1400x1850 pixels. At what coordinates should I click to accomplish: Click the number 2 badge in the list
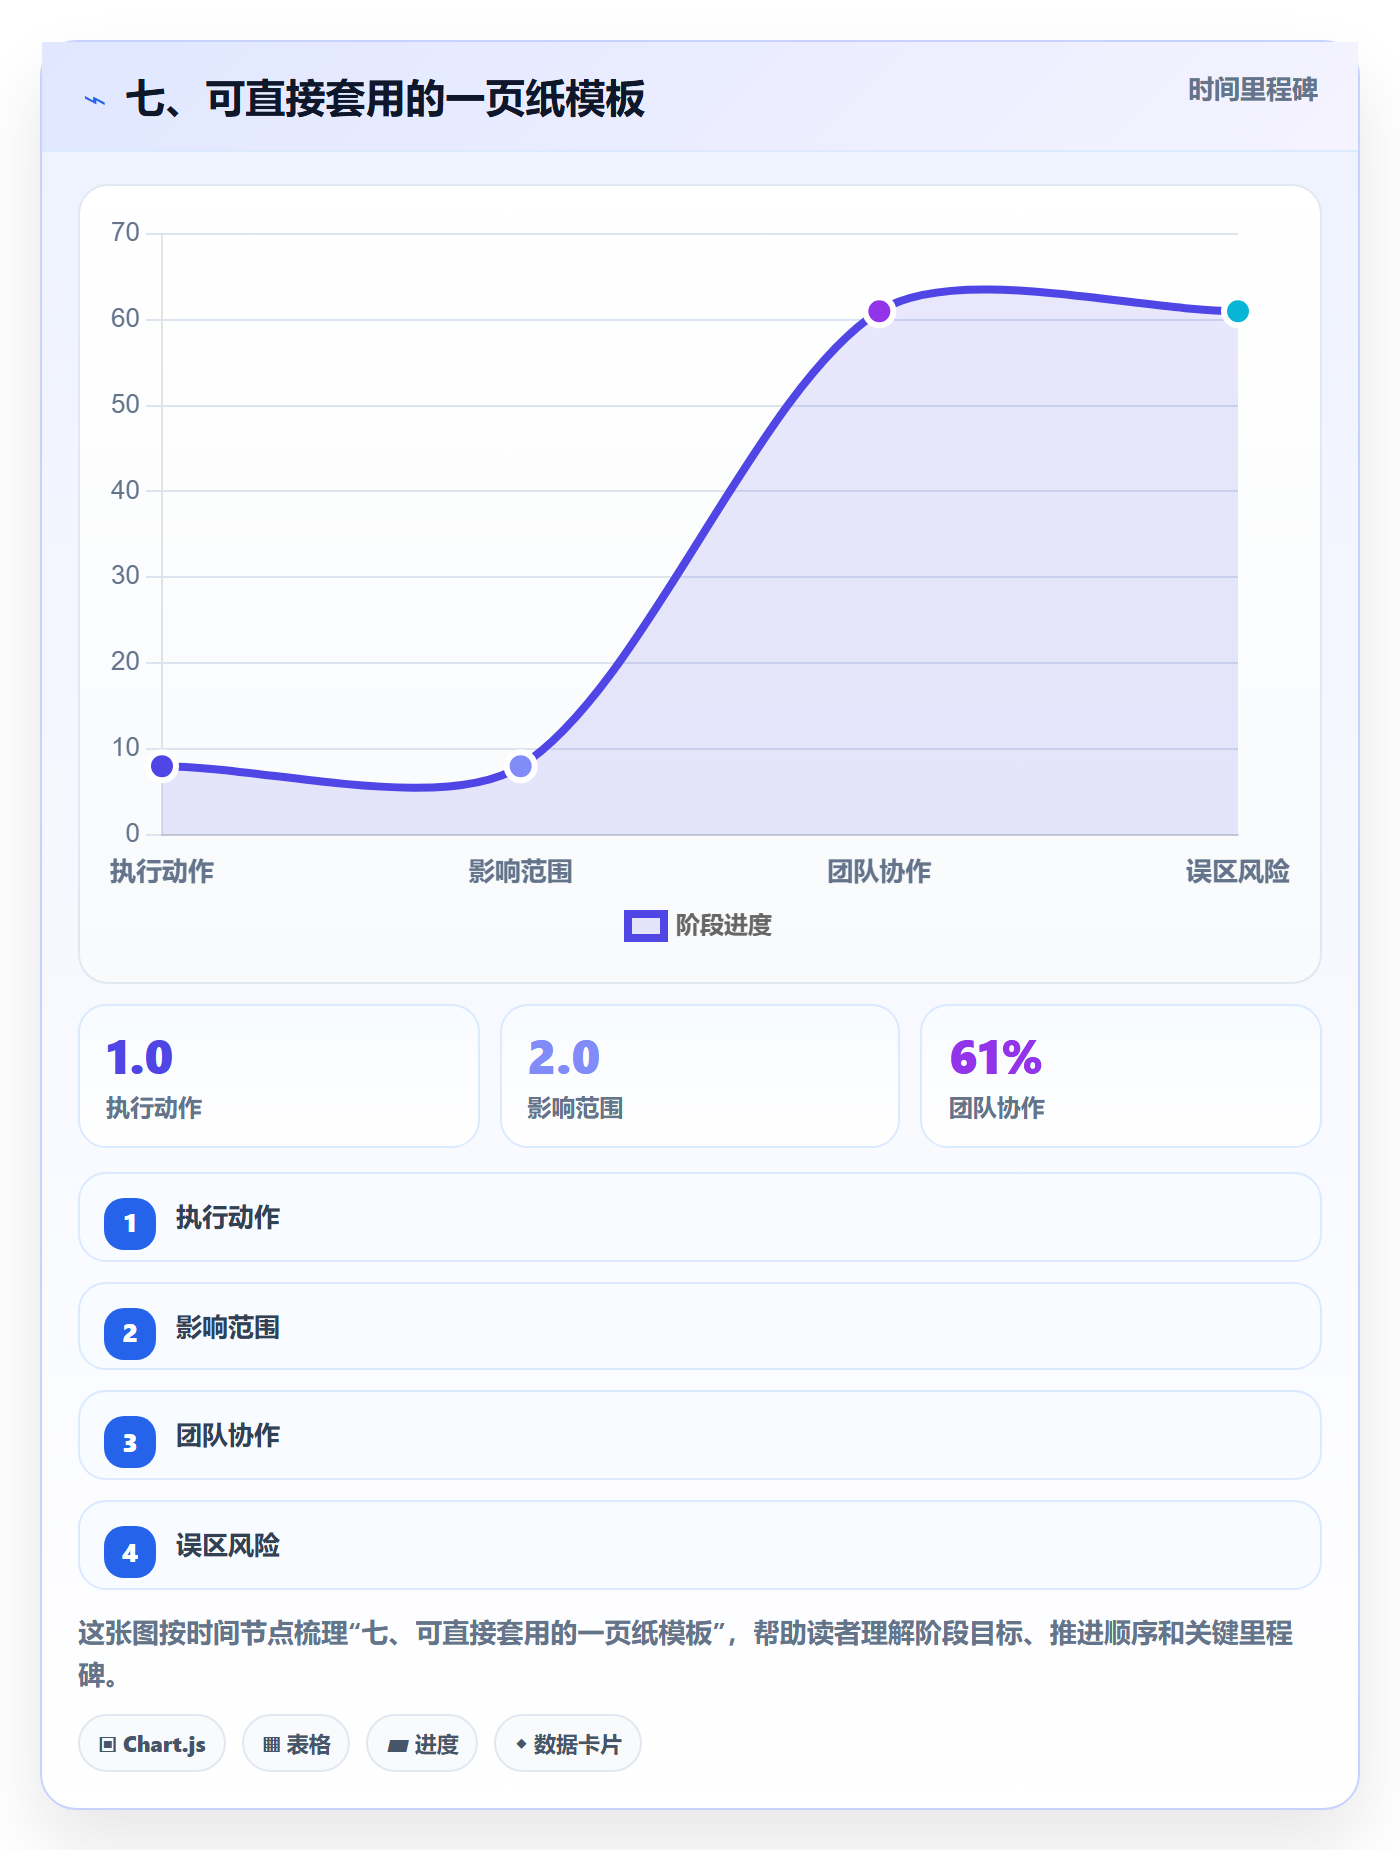130,1333
